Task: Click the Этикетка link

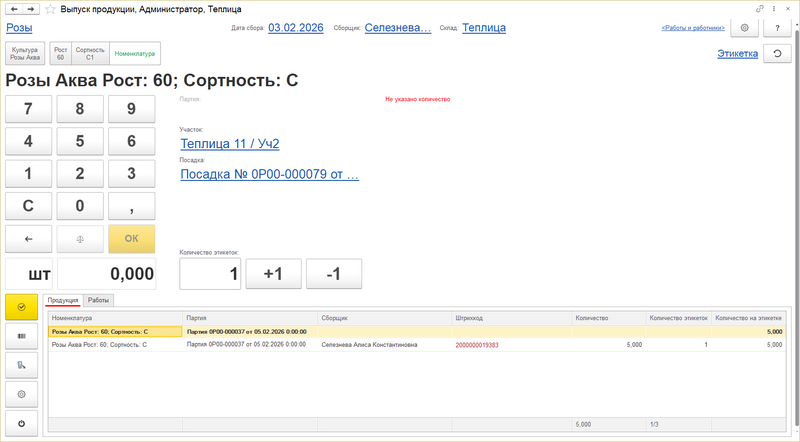Action: pos(737,54)
